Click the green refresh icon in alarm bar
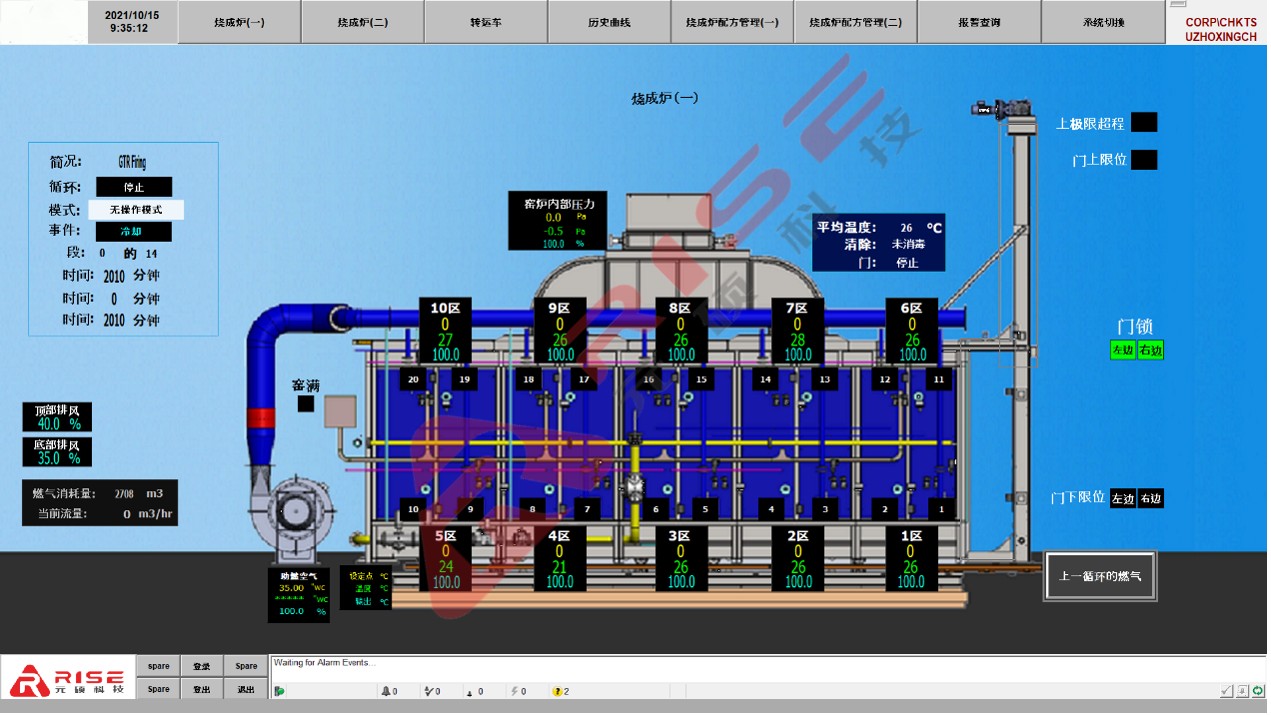Viewport: 1271px width, 715px height. point(1258,690)
